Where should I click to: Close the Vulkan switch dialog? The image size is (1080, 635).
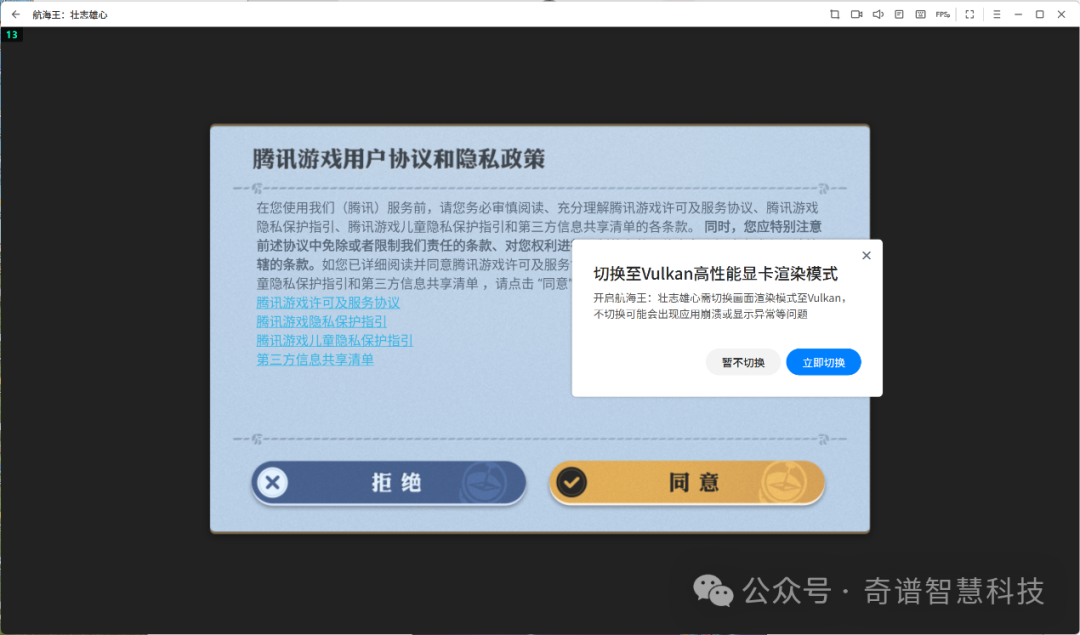tap(866, 255)
